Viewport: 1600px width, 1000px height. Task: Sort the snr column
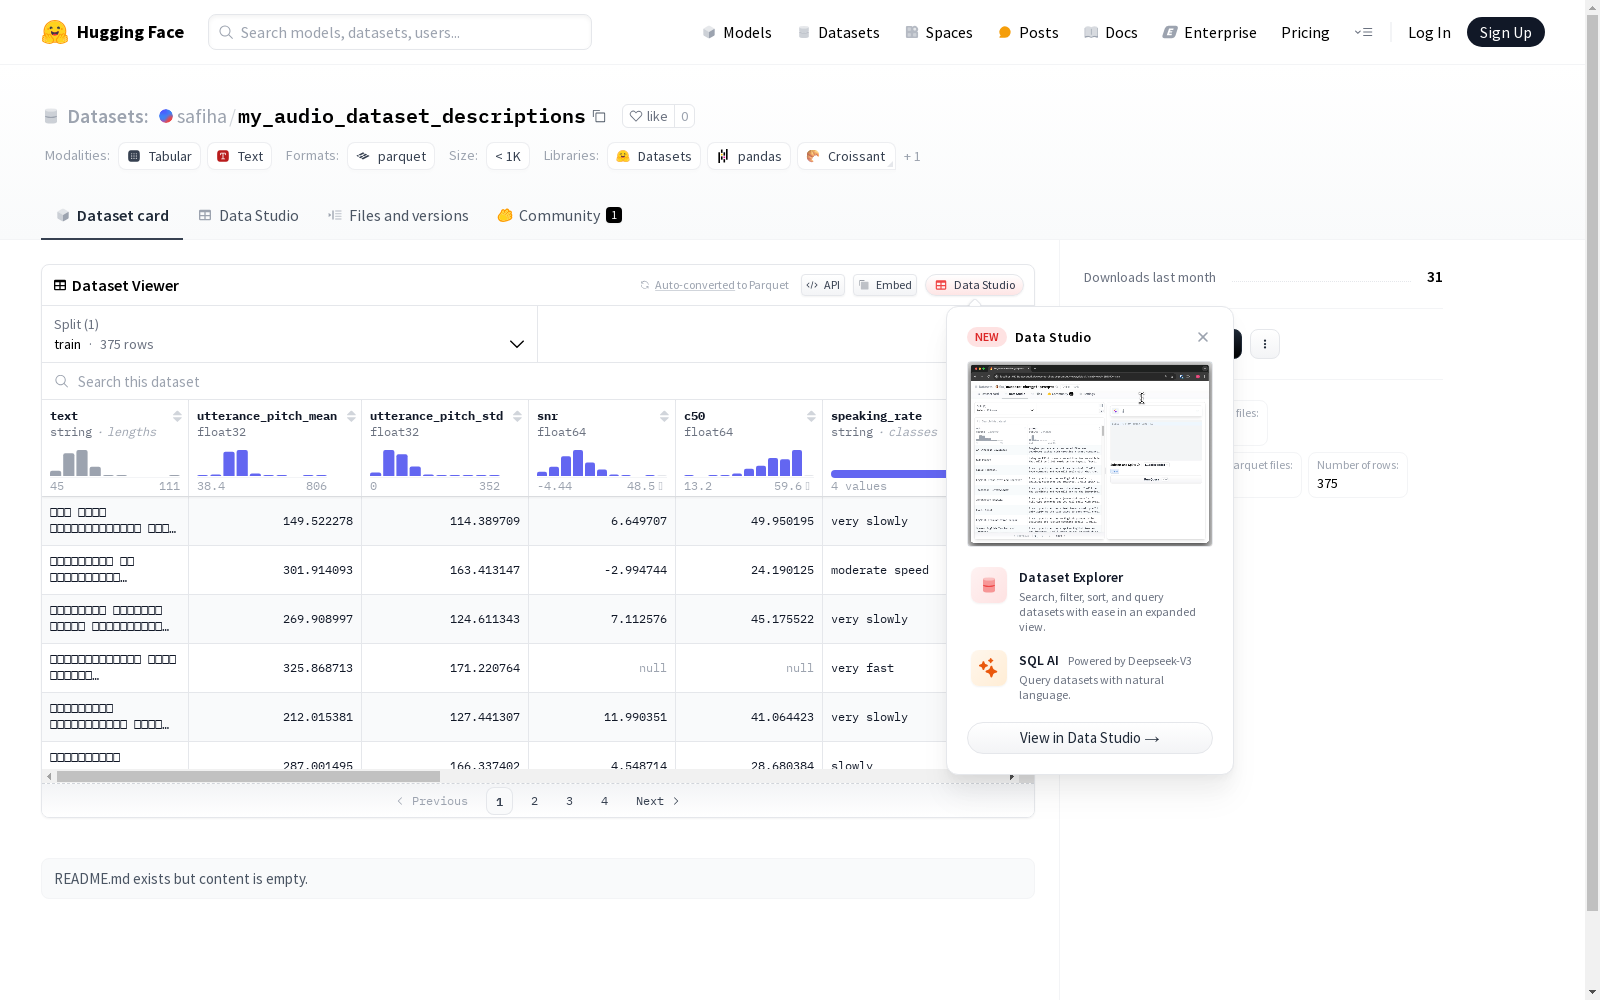click(x=664, y=416)
